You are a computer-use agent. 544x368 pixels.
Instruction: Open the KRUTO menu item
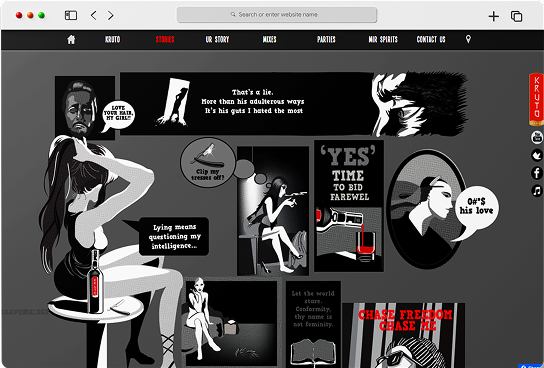click(x=112, y=39)
